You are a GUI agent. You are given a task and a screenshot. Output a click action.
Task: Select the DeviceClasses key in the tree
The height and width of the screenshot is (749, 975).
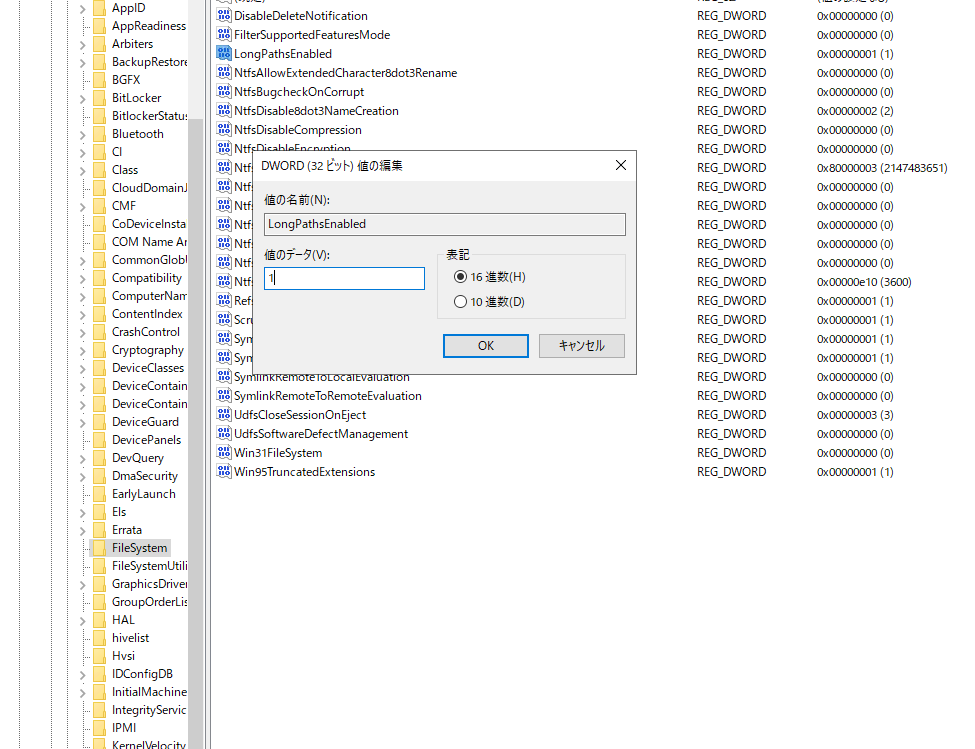(148, 368)
